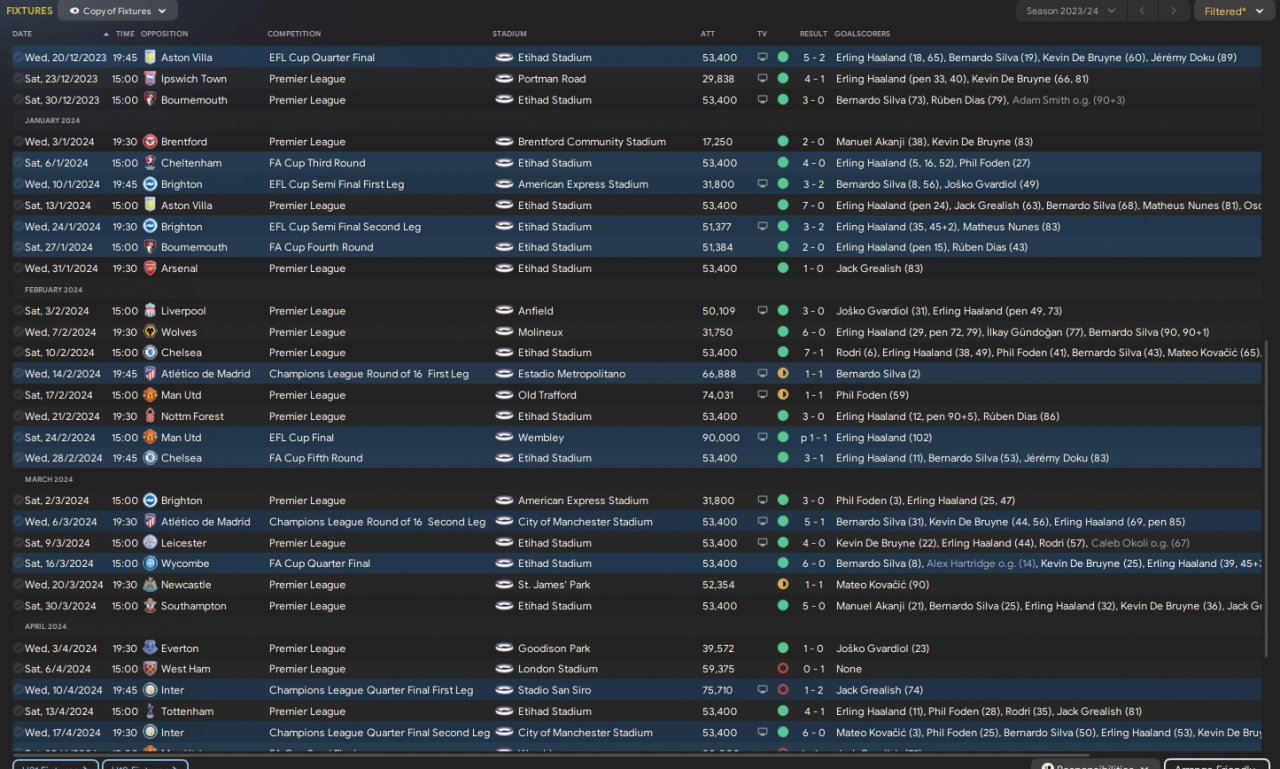Click the Newcastle club badge
Screen dimensions: 1280x769
(150, 585)
